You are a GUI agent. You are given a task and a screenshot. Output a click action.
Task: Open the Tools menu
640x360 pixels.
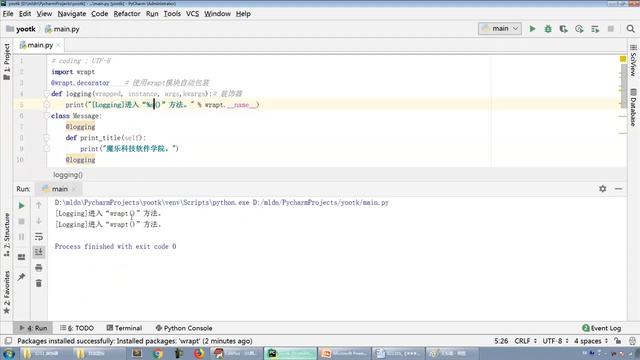(x=172, y=13)
